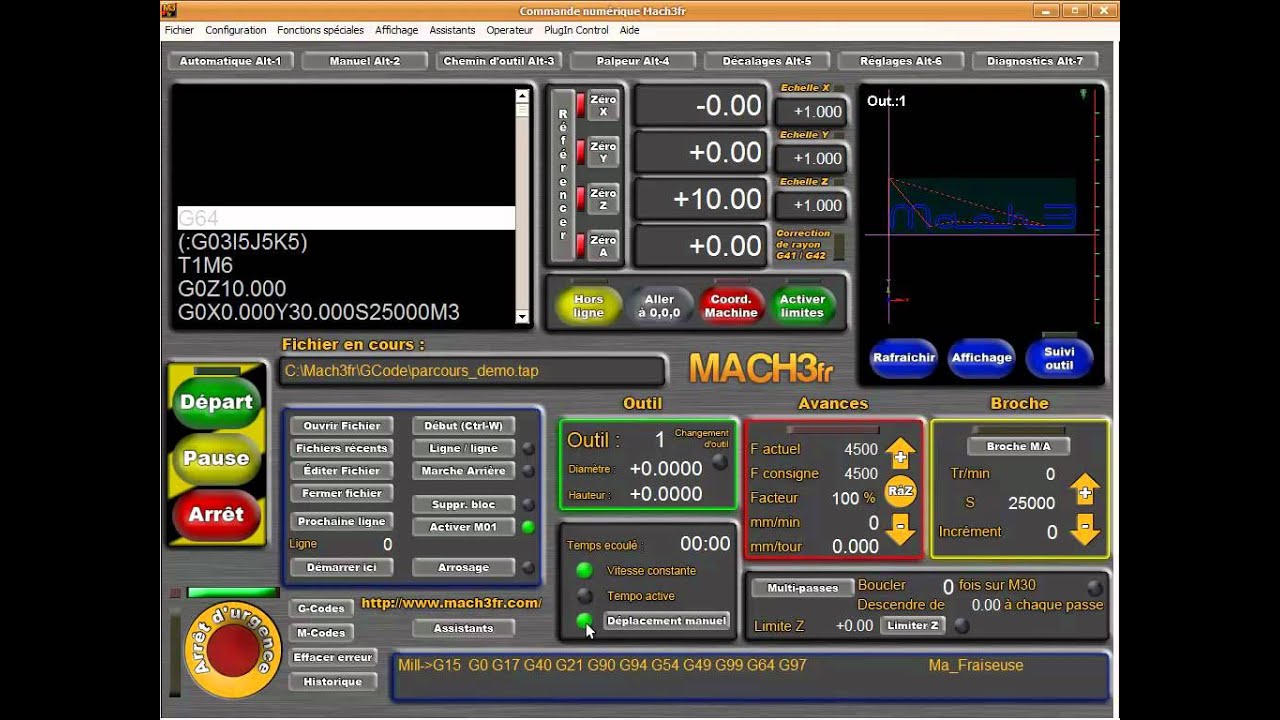This screenshot has height=720, width=1280.
Task: Open the Historique log
Action: pyautogui.click(x=333, y=682)
